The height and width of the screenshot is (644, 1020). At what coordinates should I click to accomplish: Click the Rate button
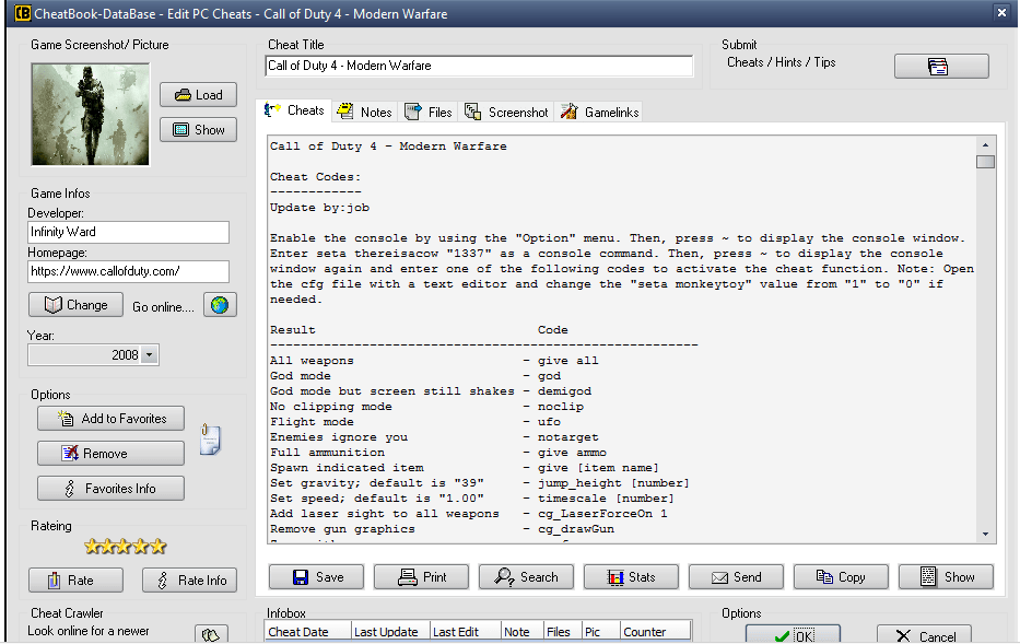click(75, 580)
